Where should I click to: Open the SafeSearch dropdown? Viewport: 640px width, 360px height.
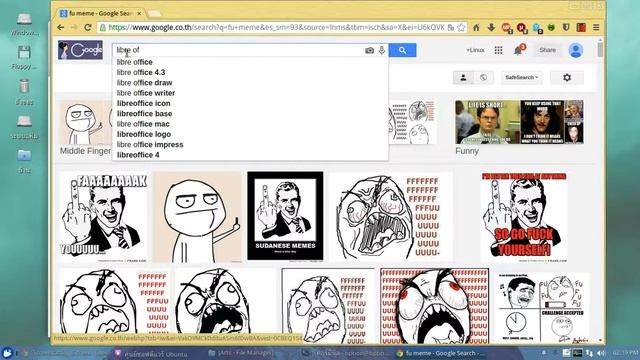tap(522, 78)
